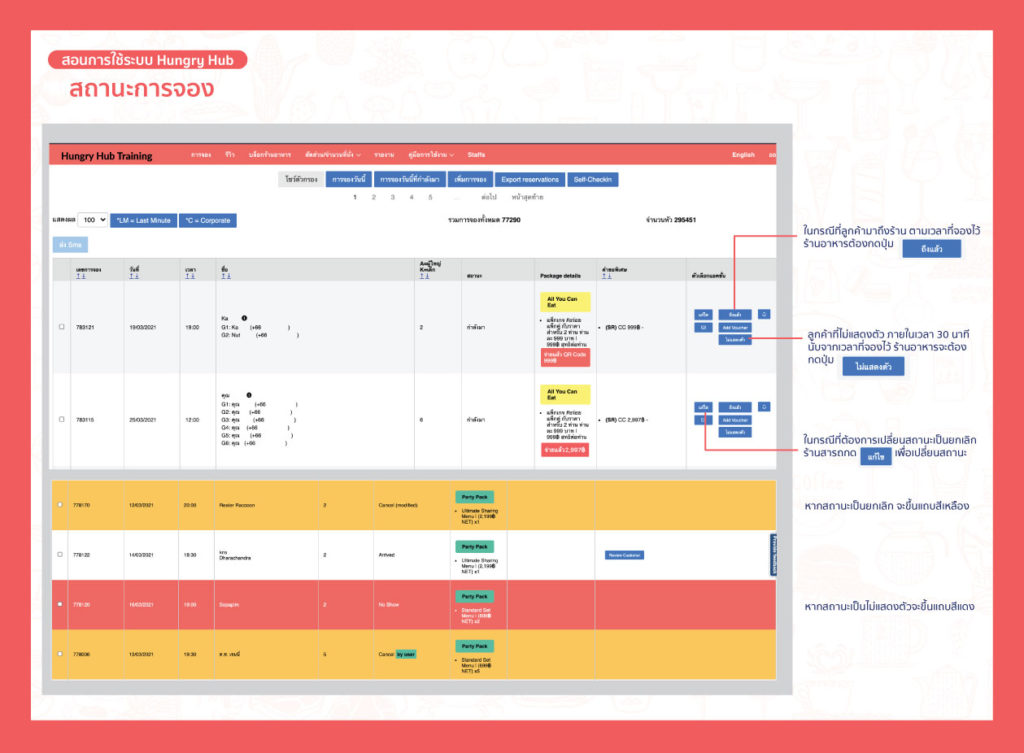Click sort arrows under the เวลา time header
Image resolution: width=1024 pixels, height=753 pixels.
(189, 276)
